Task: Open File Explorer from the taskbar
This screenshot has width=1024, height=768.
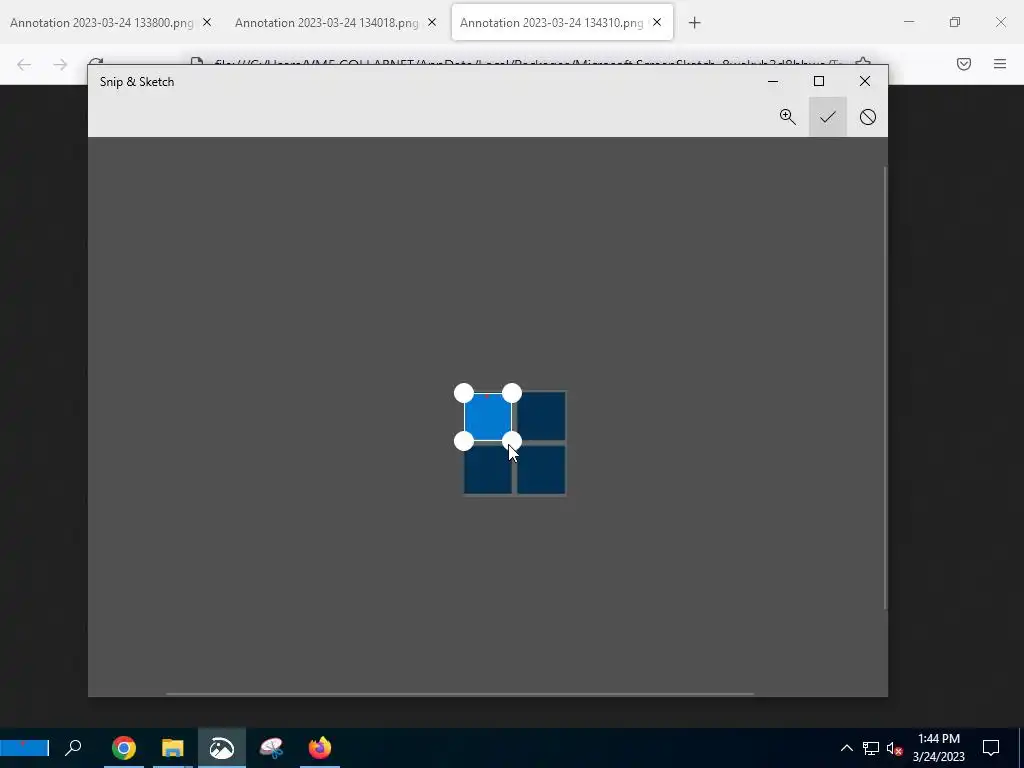Action: click(172, 748)
